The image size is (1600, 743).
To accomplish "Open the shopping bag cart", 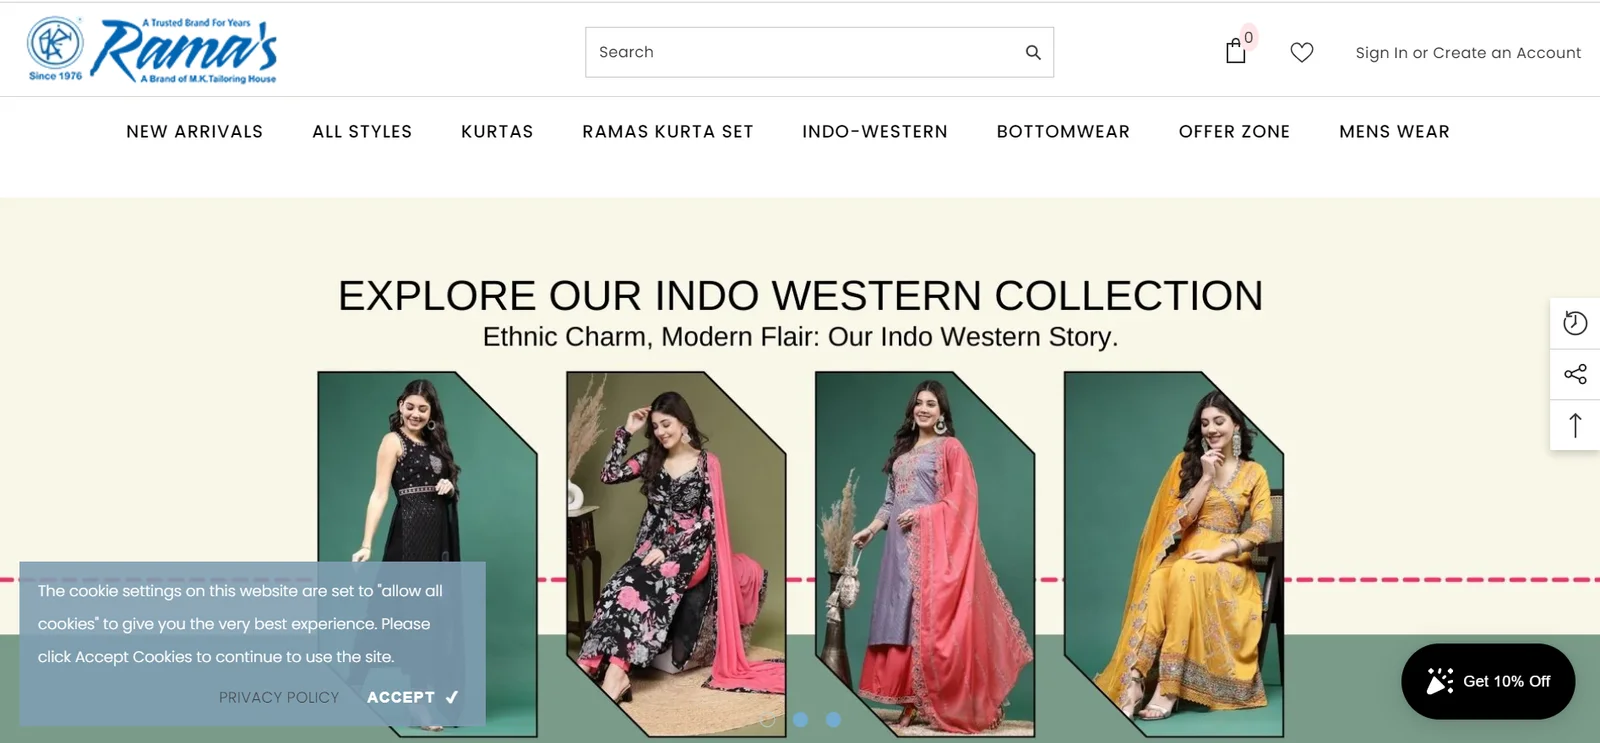I will (x=1236, y=51).
